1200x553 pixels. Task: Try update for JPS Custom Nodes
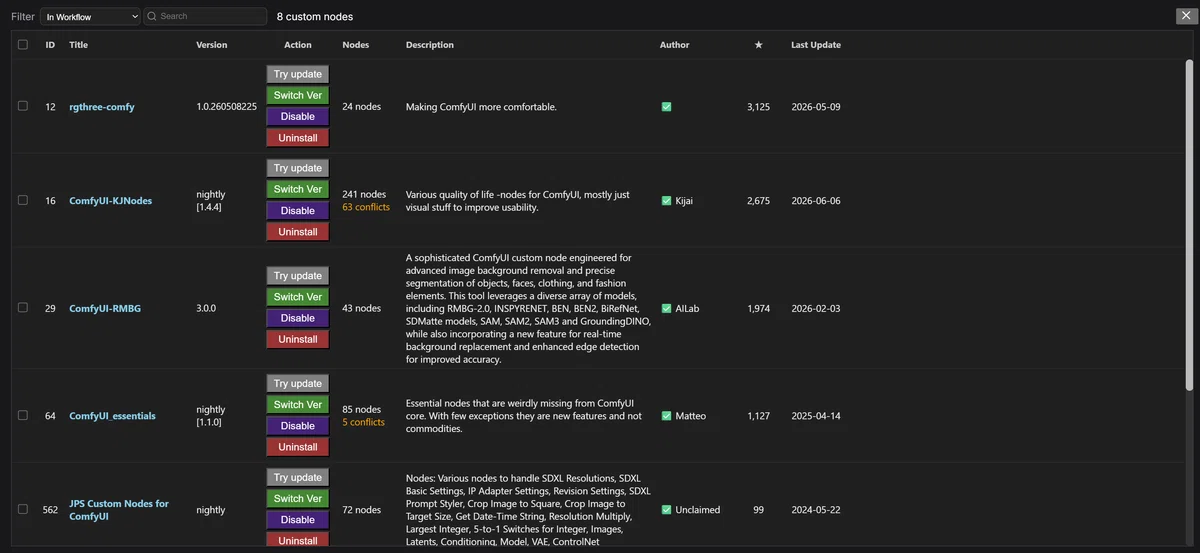click(x=298, y=478)
